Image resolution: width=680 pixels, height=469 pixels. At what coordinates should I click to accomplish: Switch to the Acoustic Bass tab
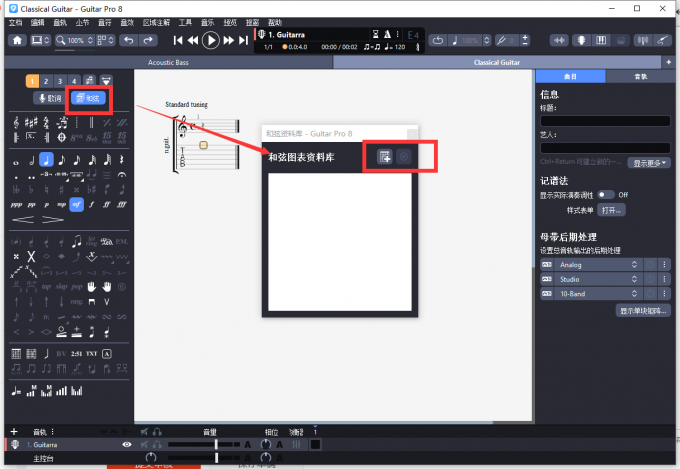(x=168, y=62)
